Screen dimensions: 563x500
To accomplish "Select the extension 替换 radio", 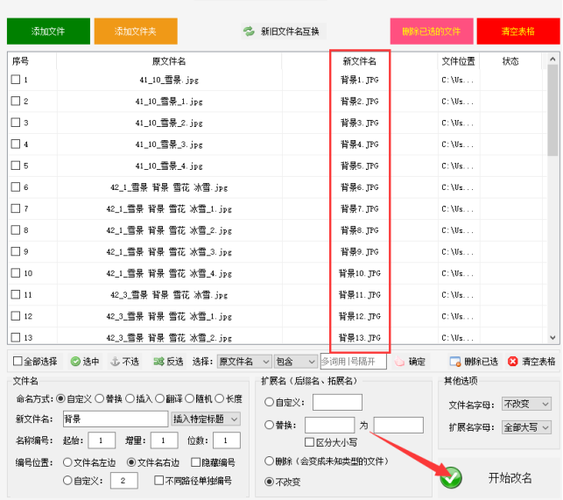I will coord(269,425).
